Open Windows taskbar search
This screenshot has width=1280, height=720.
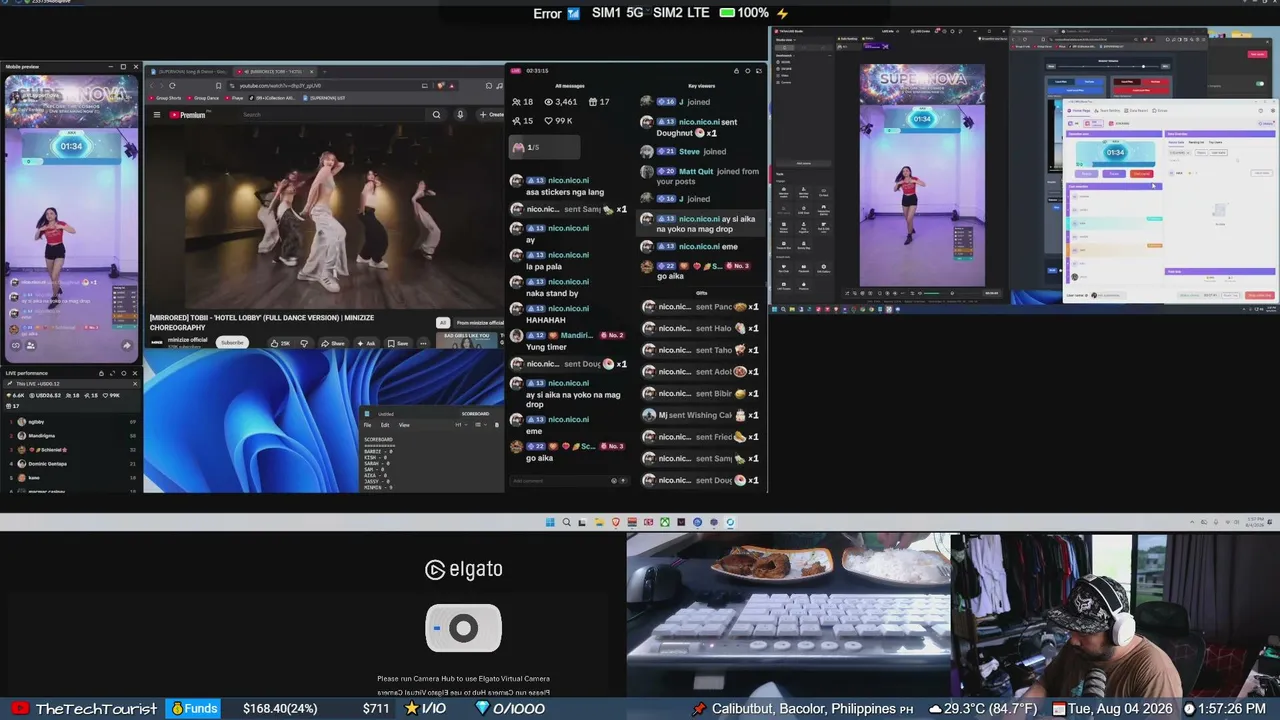point(566,522)
